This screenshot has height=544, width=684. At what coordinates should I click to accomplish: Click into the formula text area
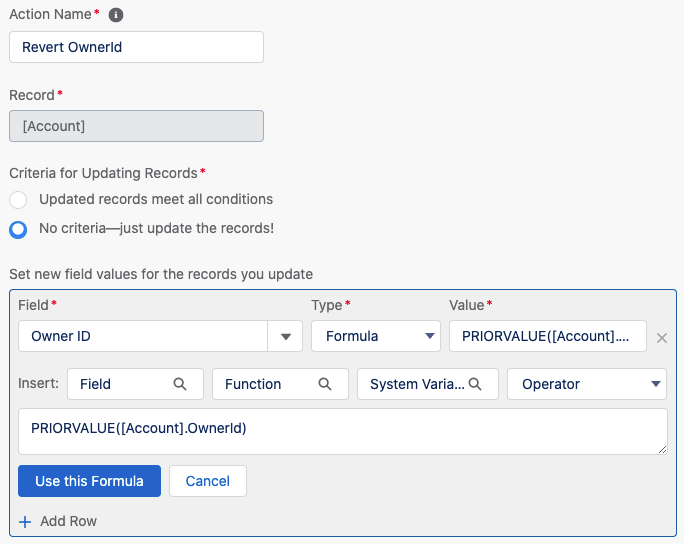coord(343,431)
